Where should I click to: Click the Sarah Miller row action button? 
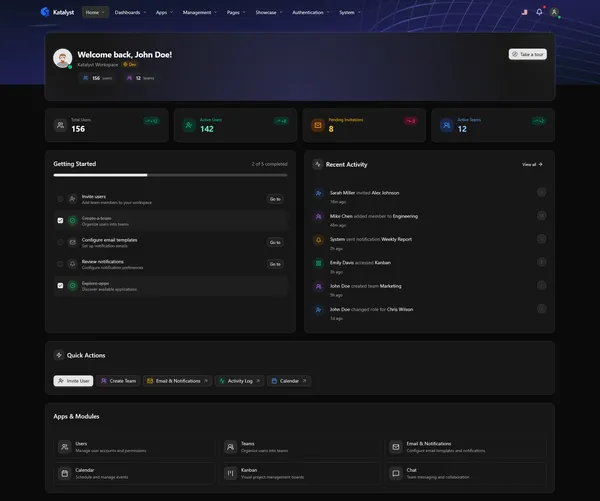[541, 192]
